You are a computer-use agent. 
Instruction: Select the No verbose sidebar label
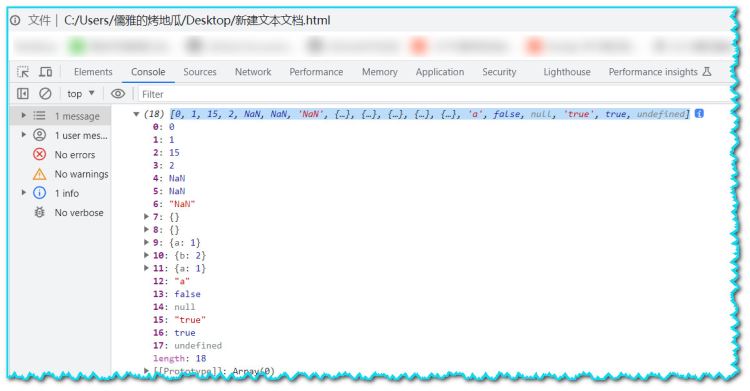click(79, 212)
